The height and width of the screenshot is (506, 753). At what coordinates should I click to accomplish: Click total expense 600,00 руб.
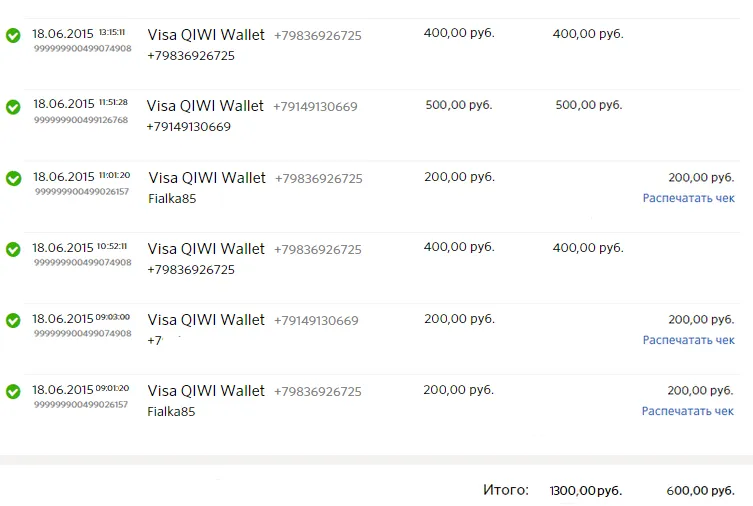pyautogui.click(x=701, y=491)
